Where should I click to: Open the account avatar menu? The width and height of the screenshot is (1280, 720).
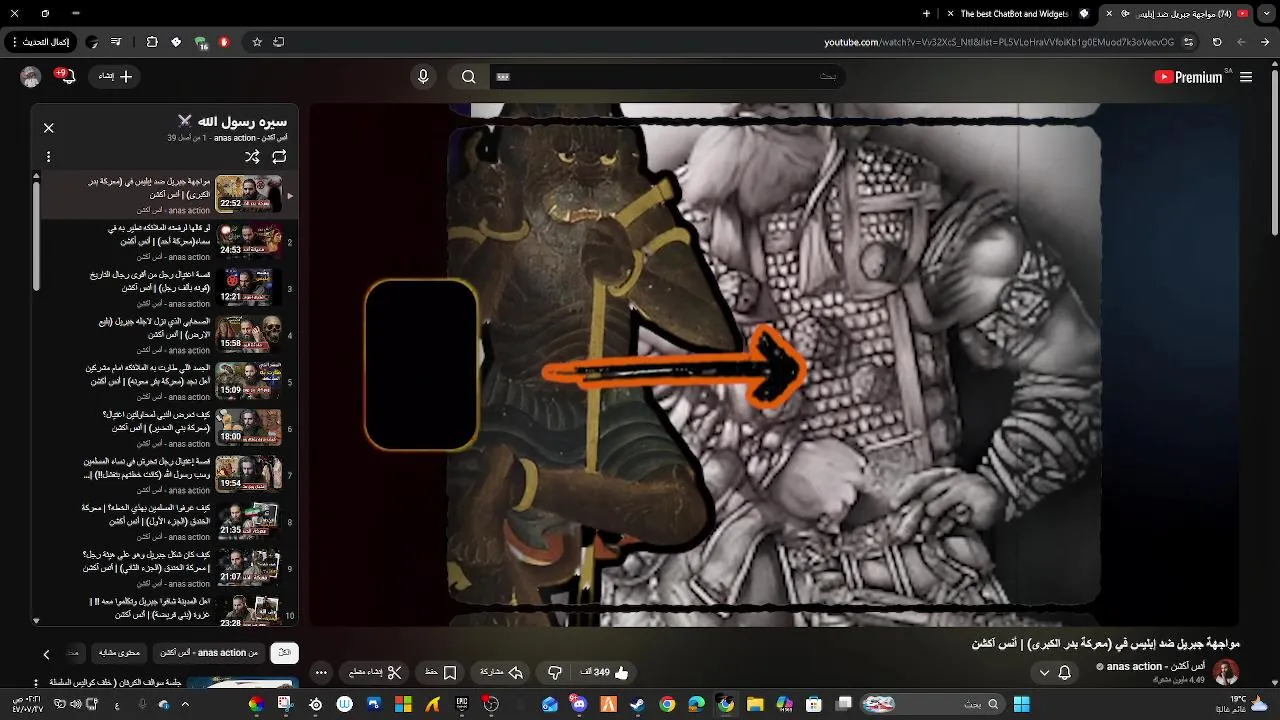(31, 77)
